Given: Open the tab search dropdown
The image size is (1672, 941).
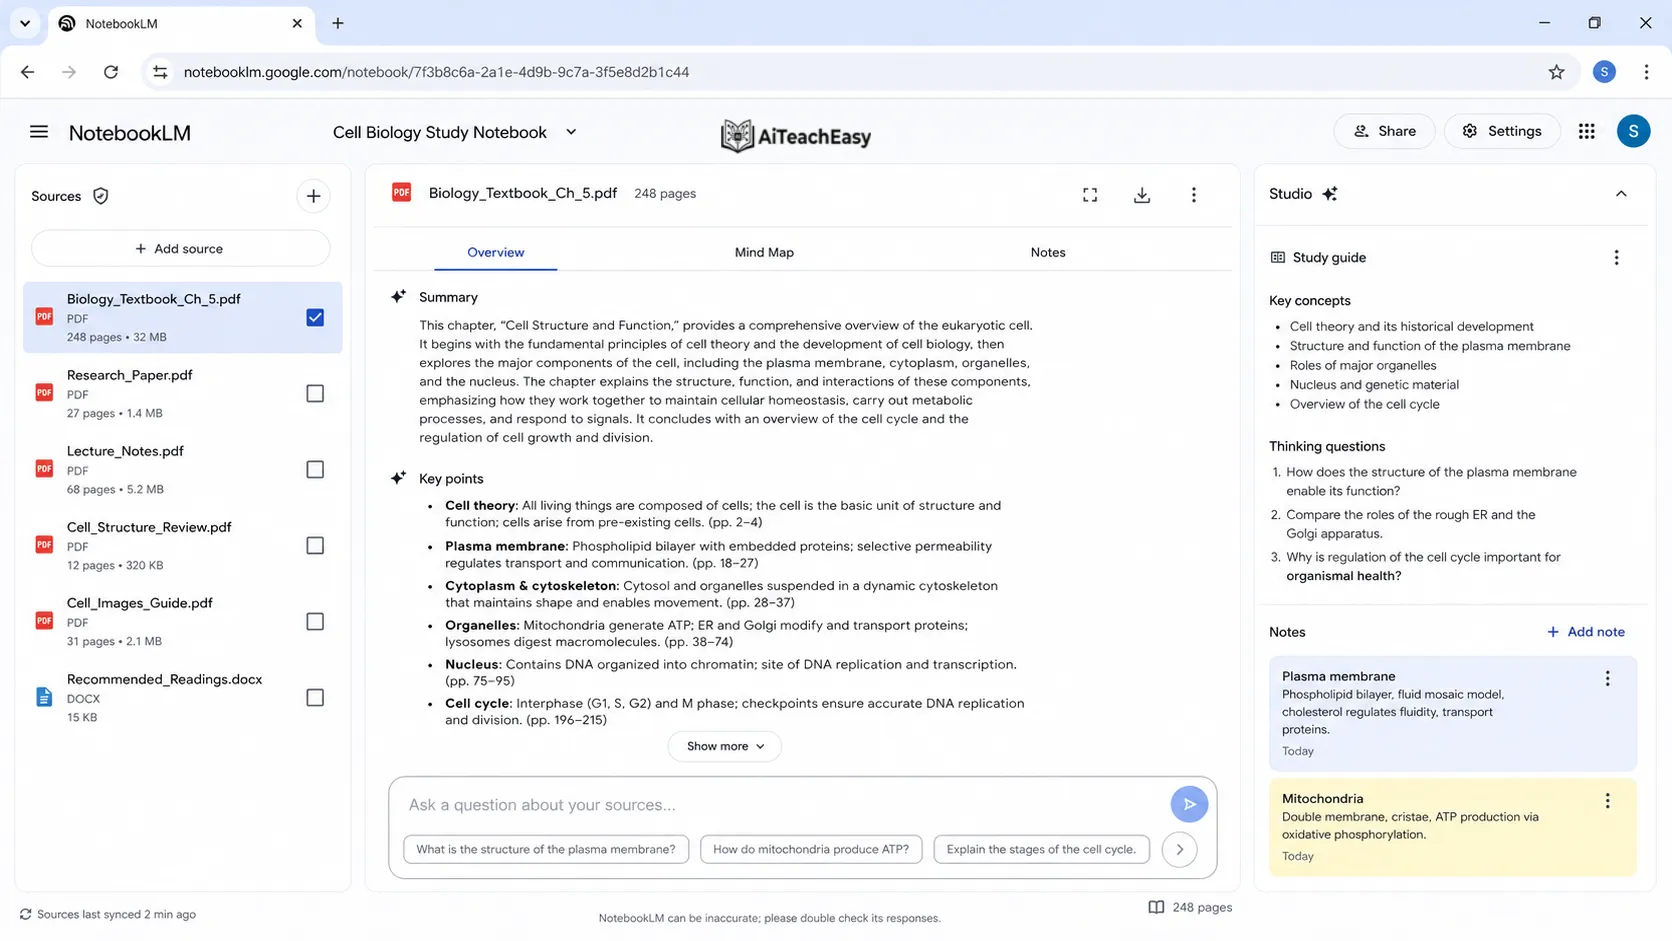Looking at the screenshot, I should pos(25,23).
